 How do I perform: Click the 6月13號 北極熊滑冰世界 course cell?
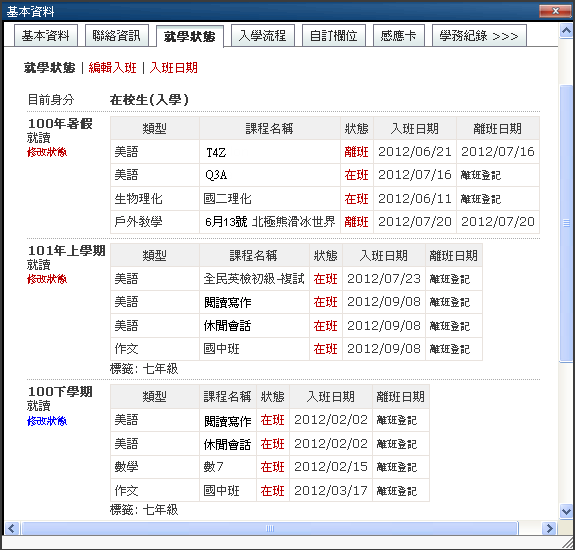click(270, 222)
